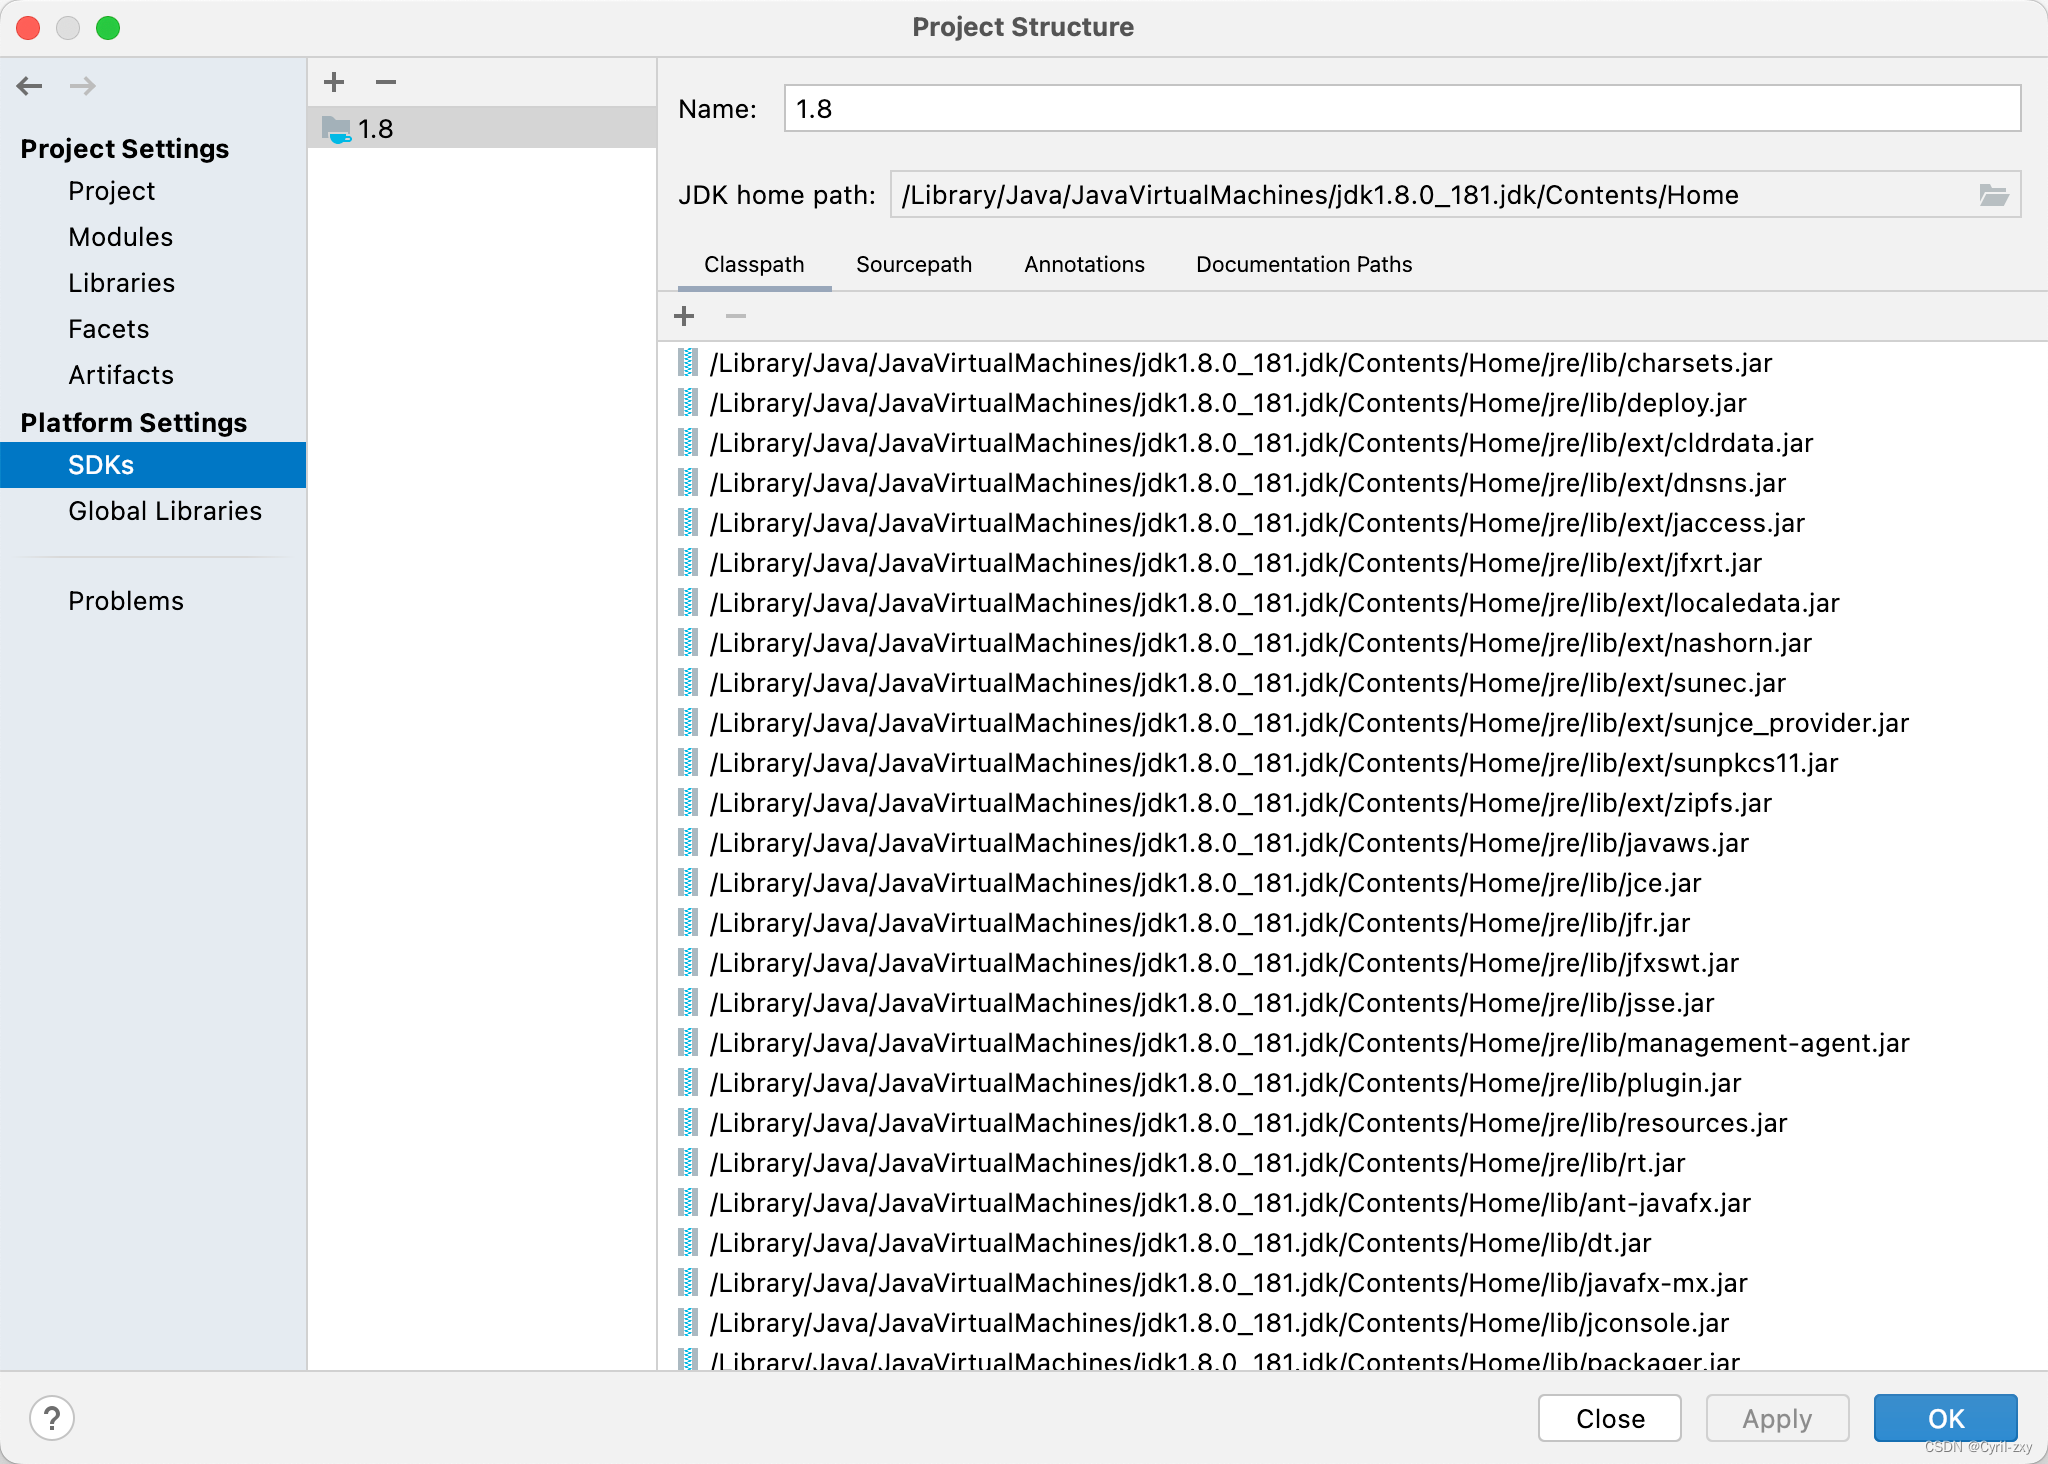This screenshot has height=1464, width=2048.
Task: Open the Annotations tab
Action: (1084, 264)
